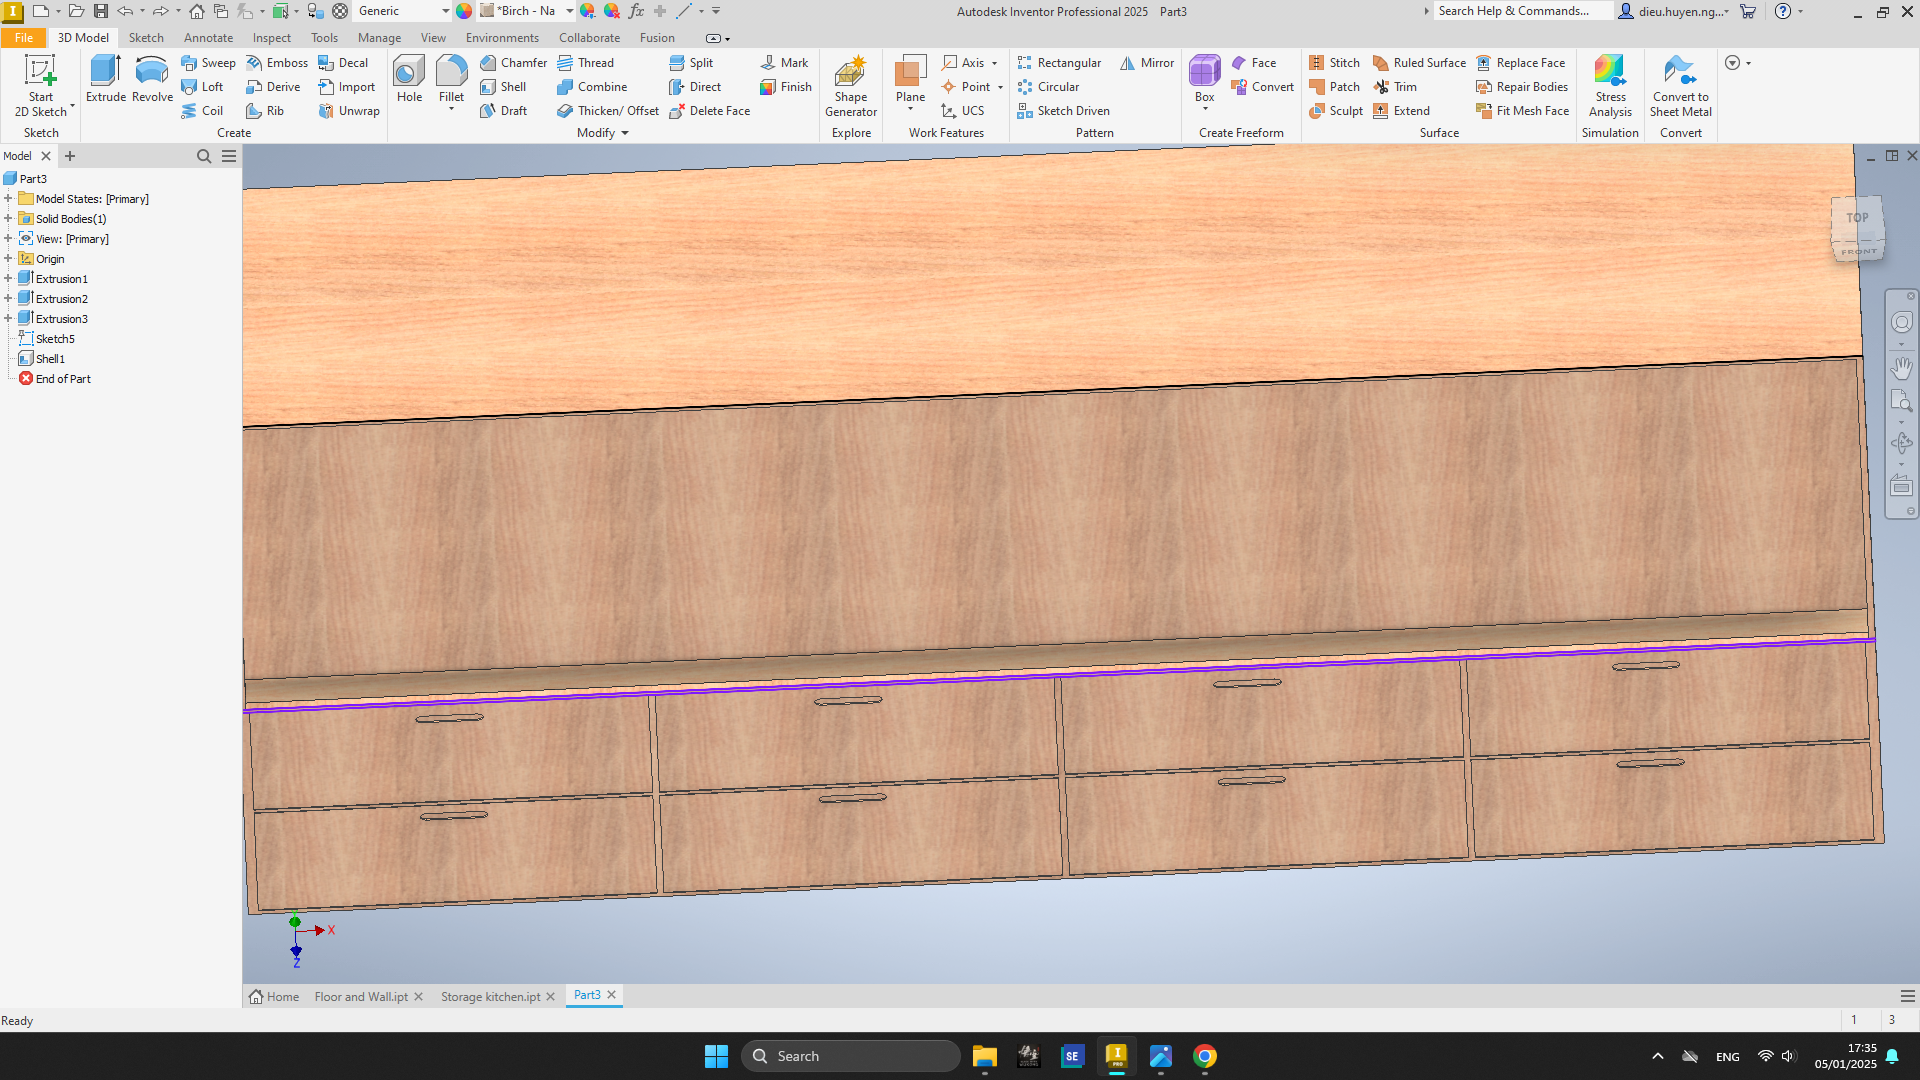This screenshot has width=1920, height=1080.
Task: Open the Environments tab
Action: coord(502,38)
